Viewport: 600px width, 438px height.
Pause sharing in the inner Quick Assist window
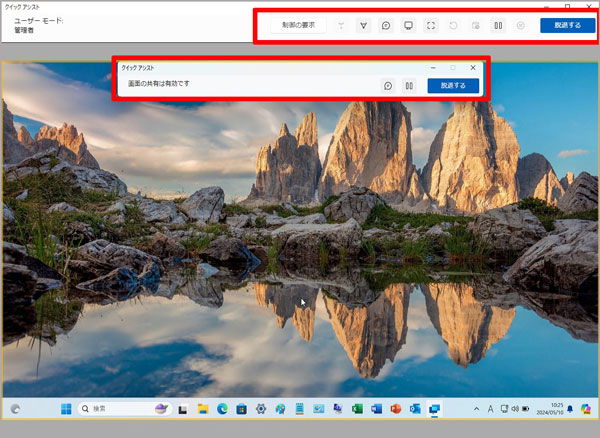(408, 86)
